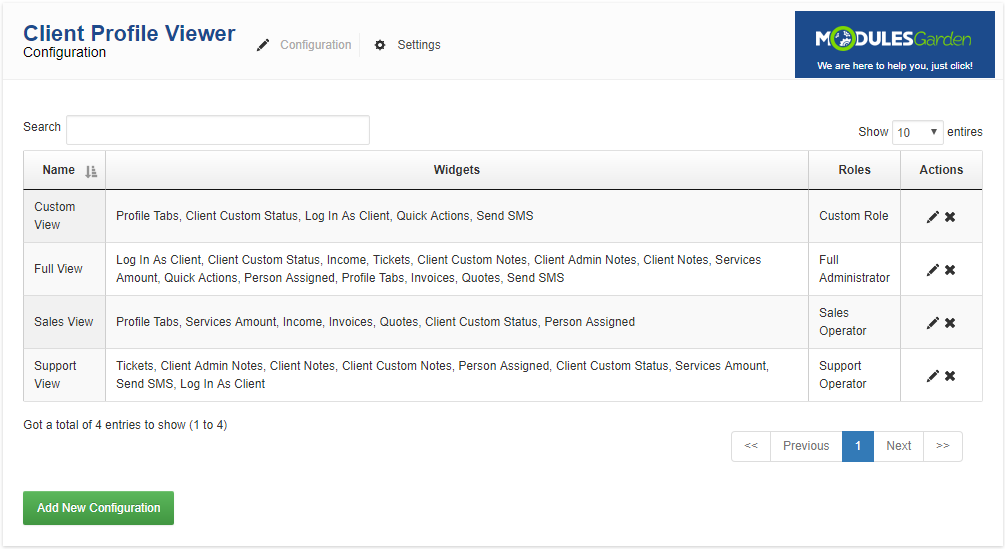Click Custom View widgets list text

[x=324, y=216]
